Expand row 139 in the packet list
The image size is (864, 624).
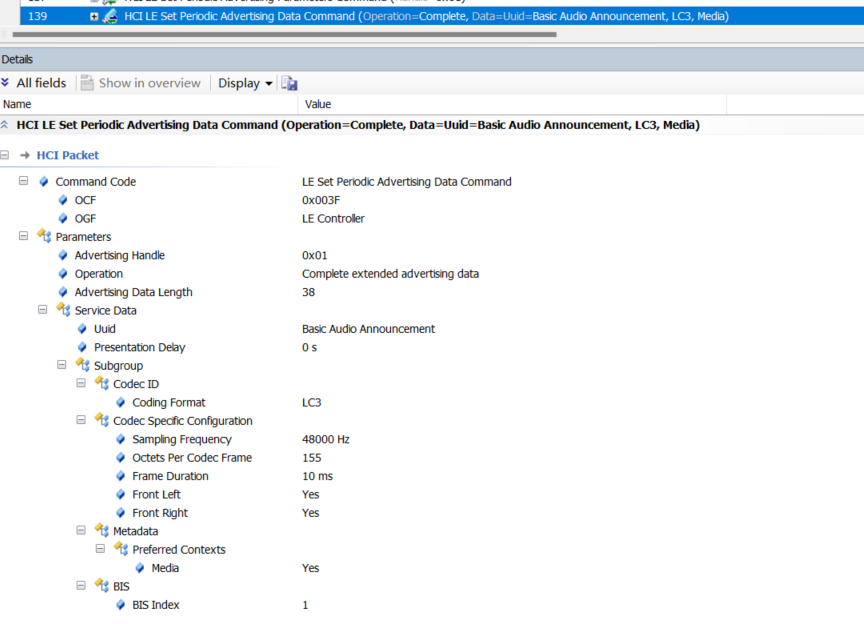tap(94, 16)
